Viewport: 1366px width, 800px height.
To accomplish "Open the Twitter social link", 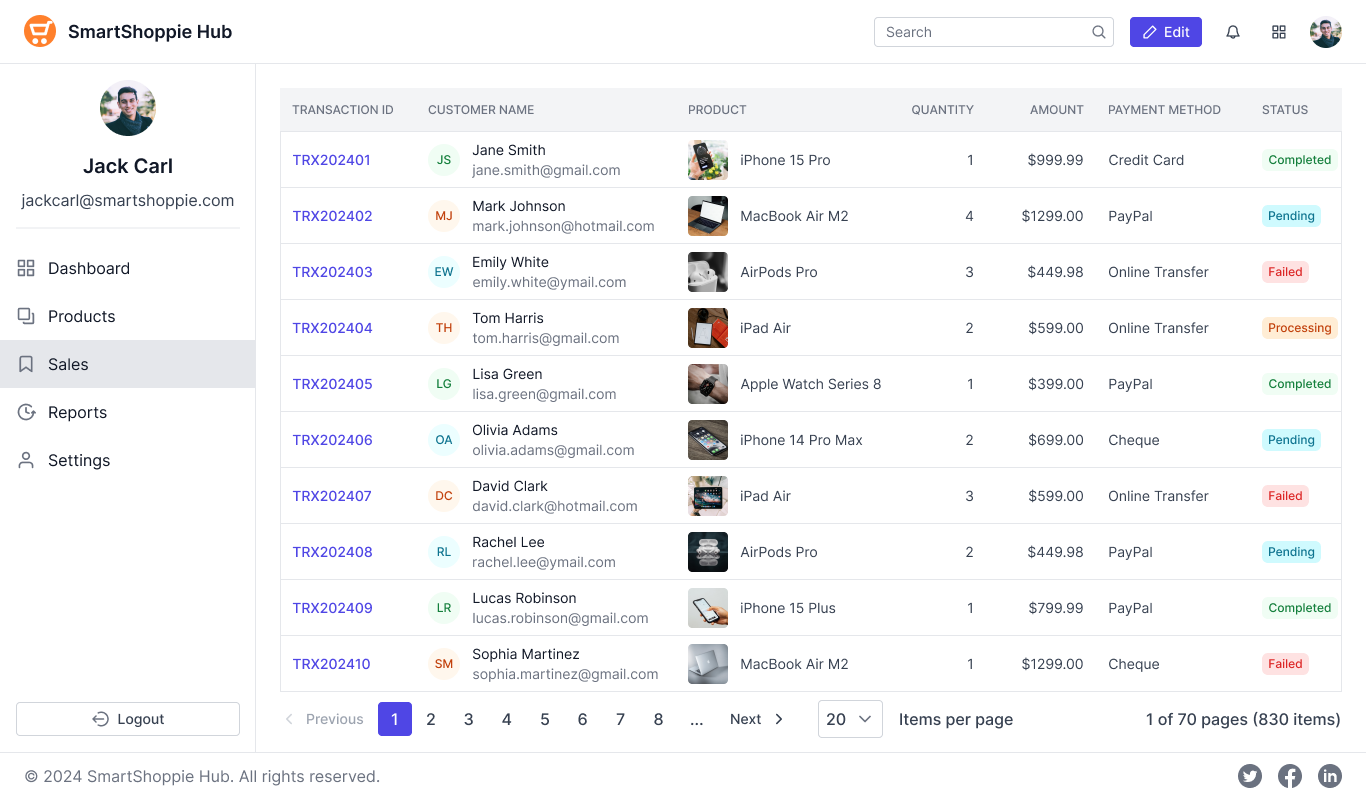I will (1249, 776).
